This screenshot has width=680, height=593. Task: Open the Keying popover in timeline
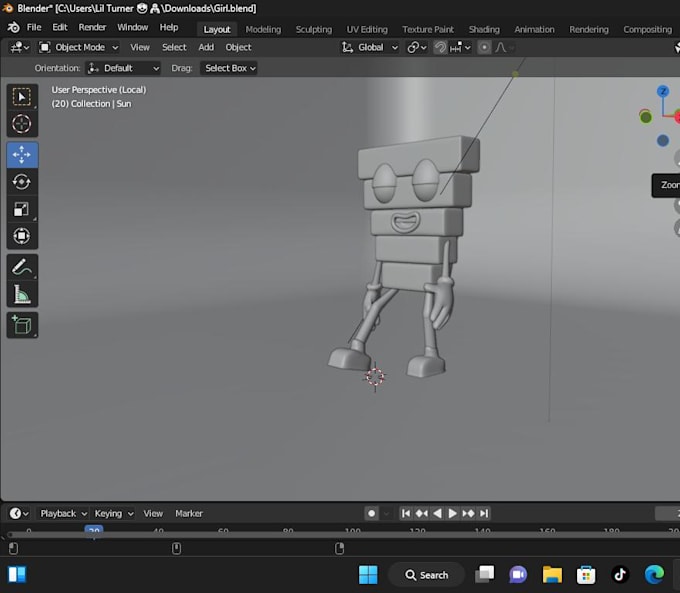coord(114,514)
